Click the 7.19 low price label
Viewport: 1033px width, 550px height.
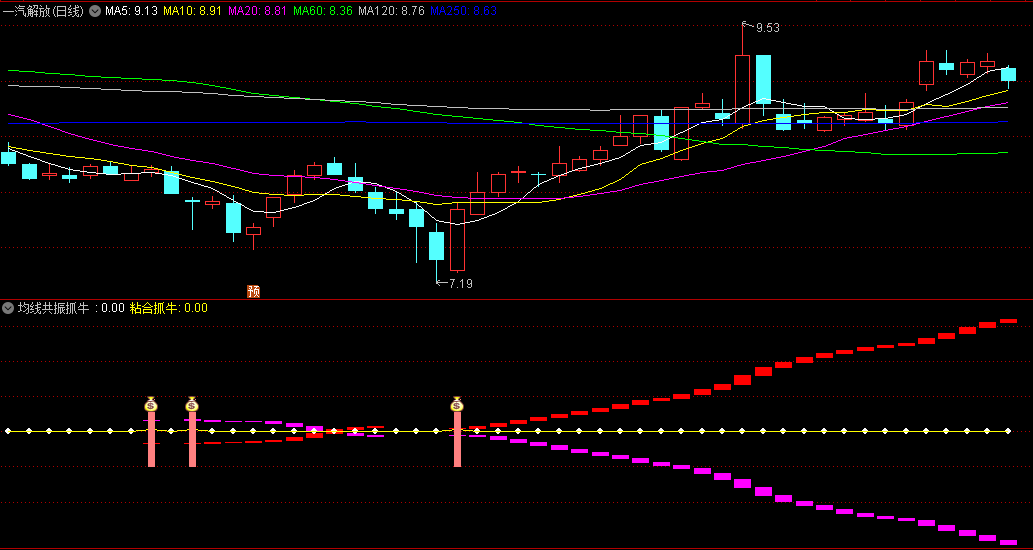[461, 284]
